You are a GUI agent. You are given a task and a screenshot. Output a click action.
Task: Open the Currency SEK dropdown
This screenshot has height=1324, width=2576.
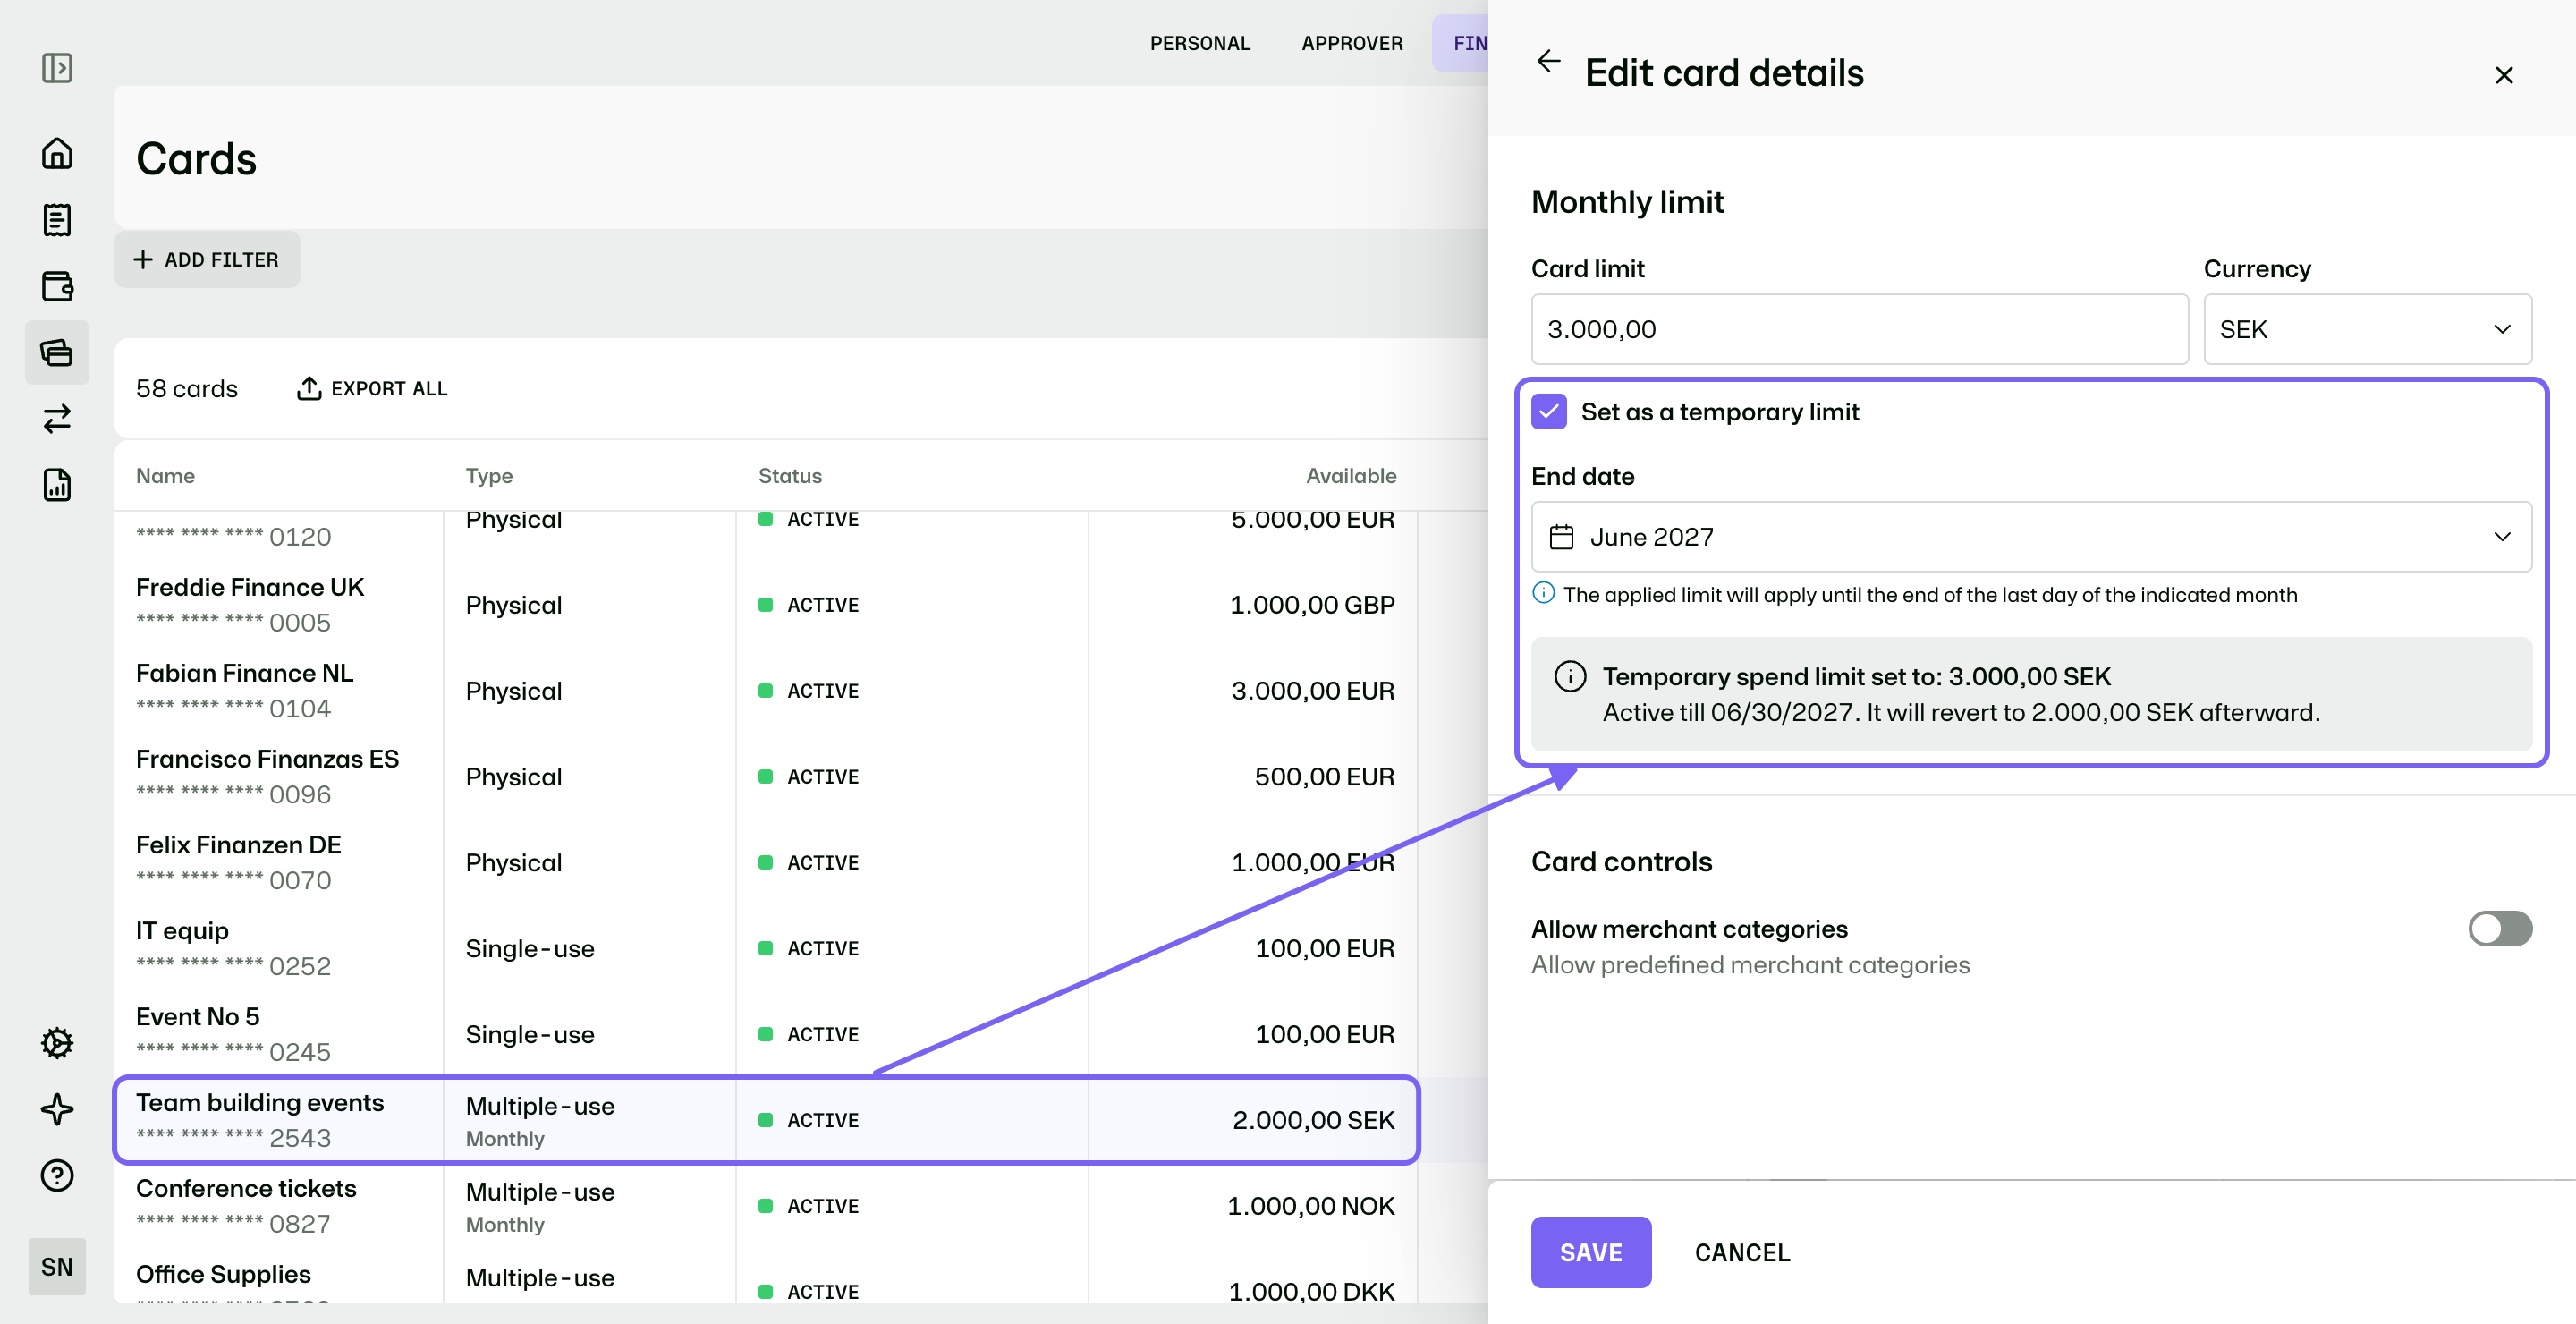coord(2367,329)
